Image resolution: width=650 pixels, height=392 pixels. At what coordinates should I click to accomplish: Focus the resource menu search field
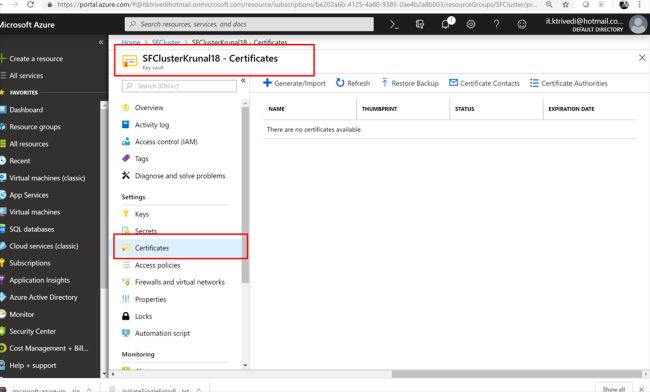[x=179, y=86]
